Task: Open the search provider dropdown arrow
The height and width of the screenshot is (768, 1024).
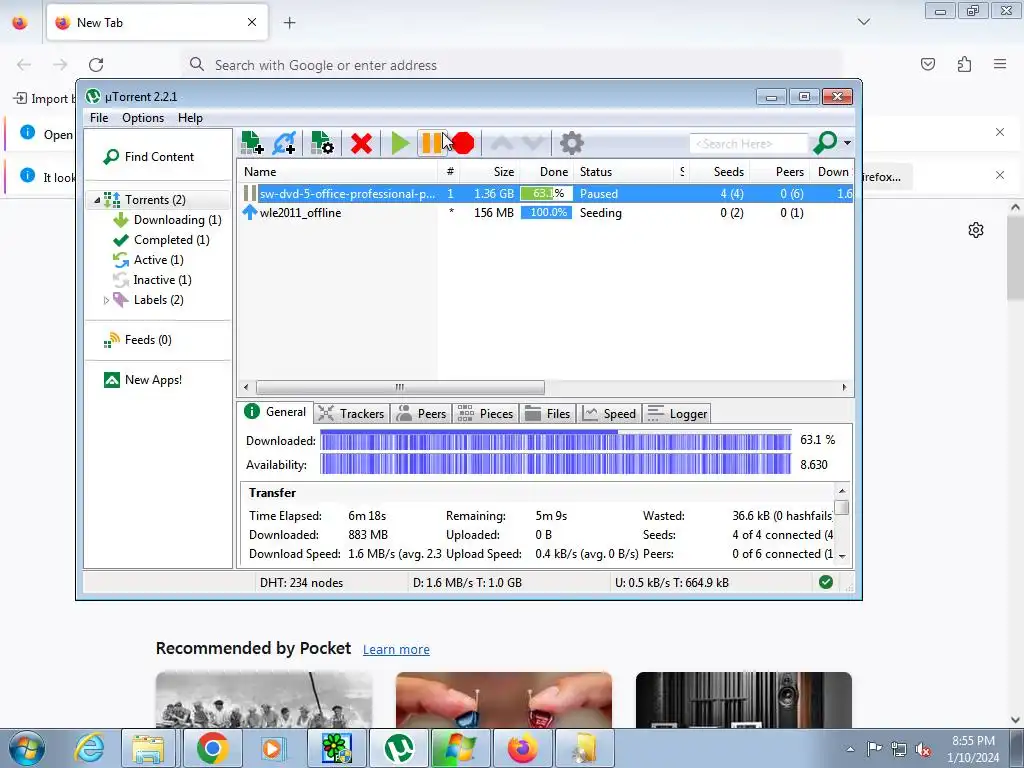Action: pos(847,143)
